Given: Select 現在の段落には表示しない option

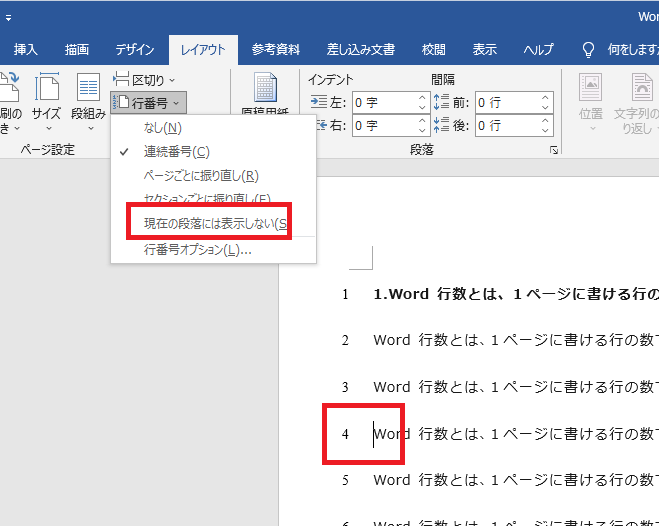Looking at the screenshot, I should (214, 223).
